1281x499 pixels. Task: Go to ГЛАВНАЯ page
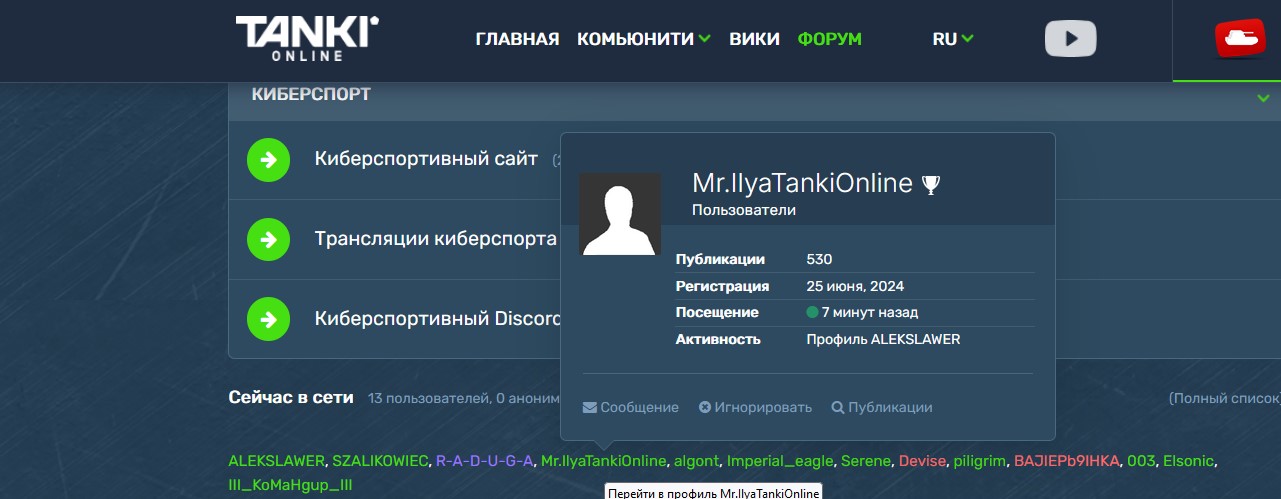point(517,39)
